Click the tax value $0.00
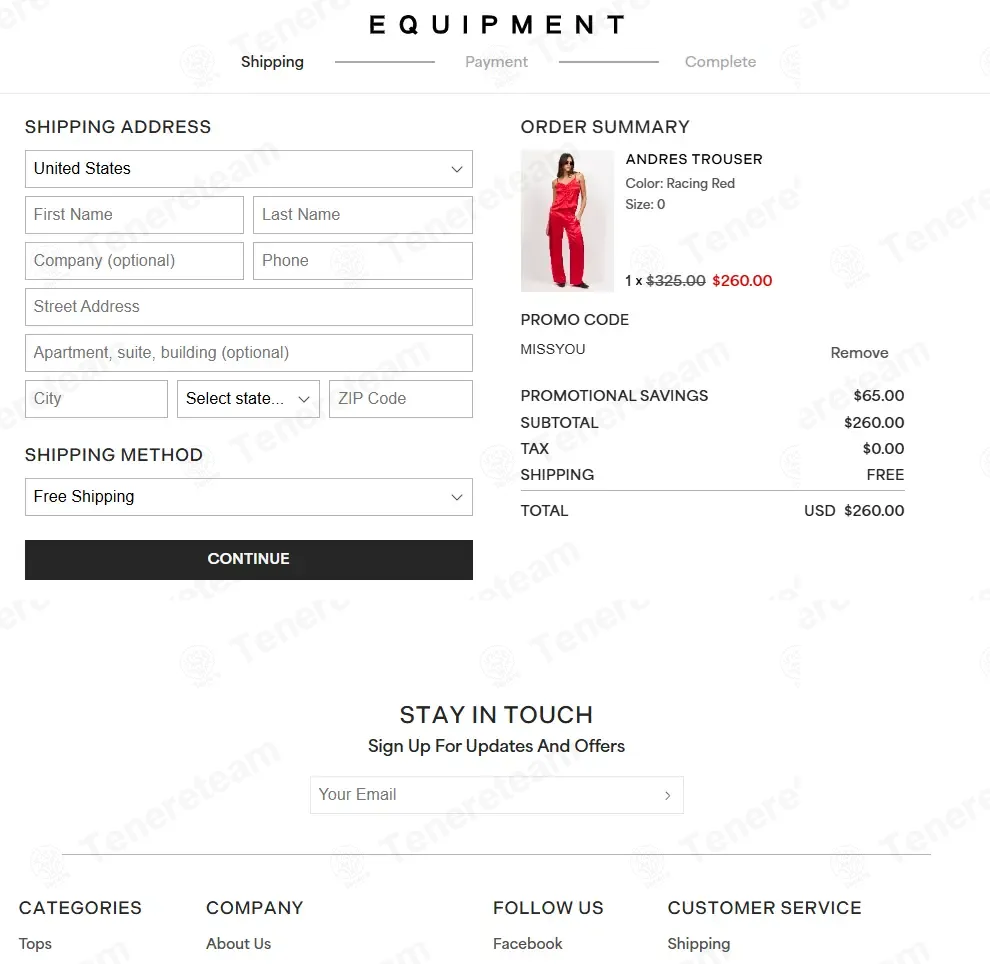Viewport: 990px width, 964px height. click(x=883, y=449)
